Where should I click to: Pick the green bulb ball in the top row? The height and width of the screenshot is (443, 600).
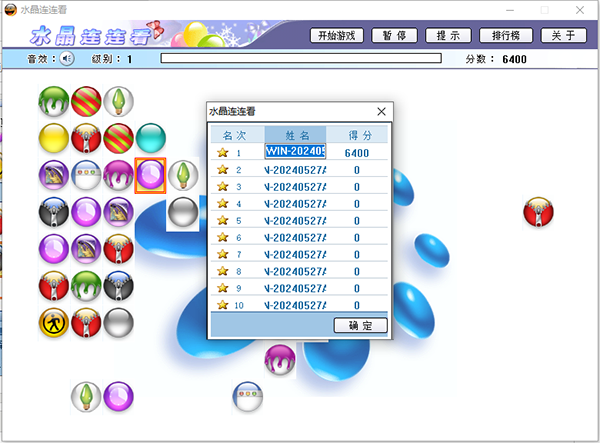119,101
